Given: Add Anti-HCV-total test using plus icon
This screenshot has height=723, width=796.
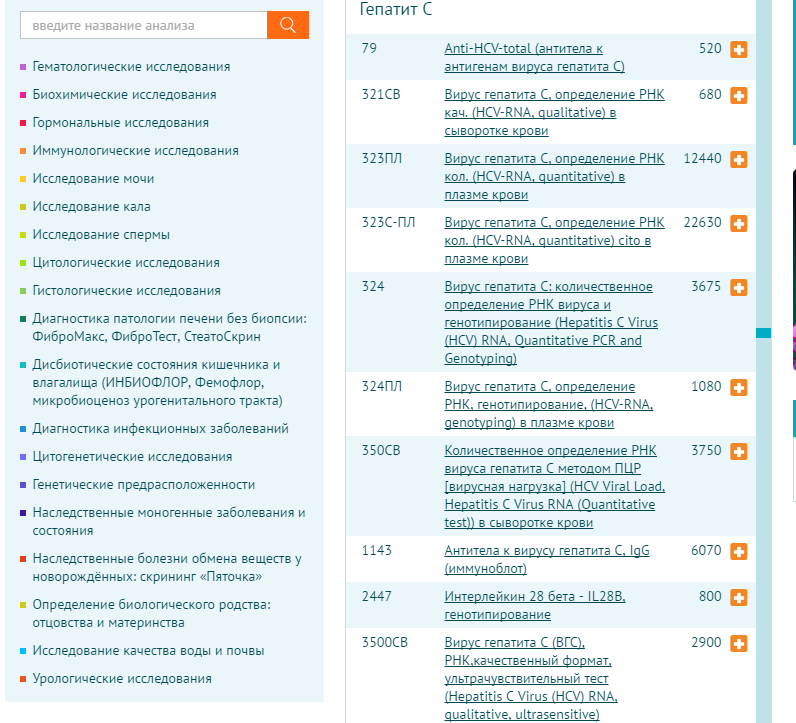Looking at the screenshot, I should [x=739, y=50].
